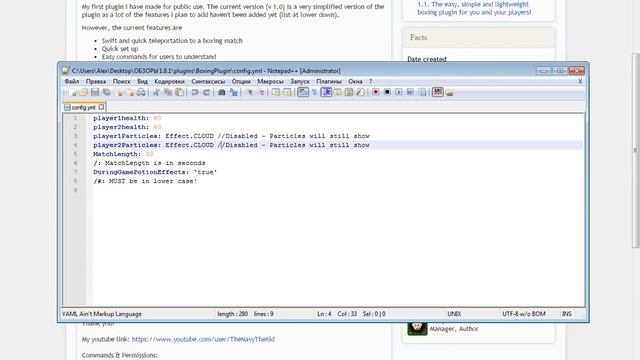This screenshot has height=360, width=640.
Task: Click 'YAML Ain't Markup Language' in status bar
Action: coord(102,314)
